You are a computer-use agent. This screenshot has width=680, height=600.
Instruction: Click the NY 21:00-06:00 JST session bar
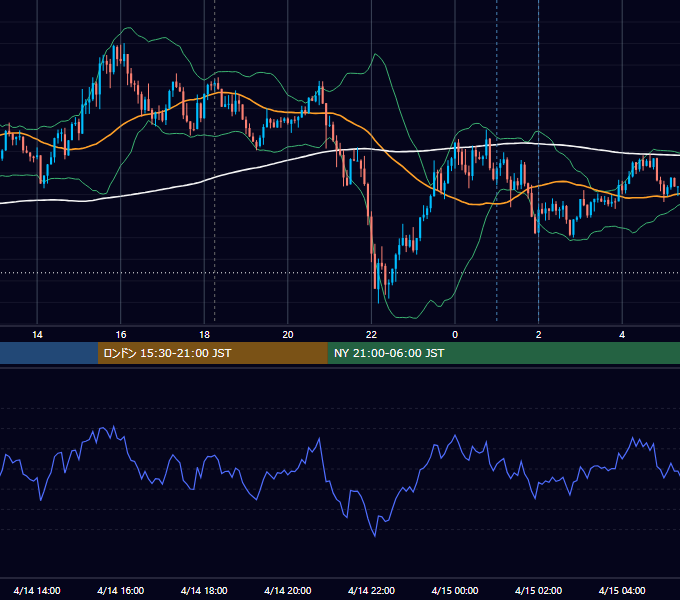(503, 353)
